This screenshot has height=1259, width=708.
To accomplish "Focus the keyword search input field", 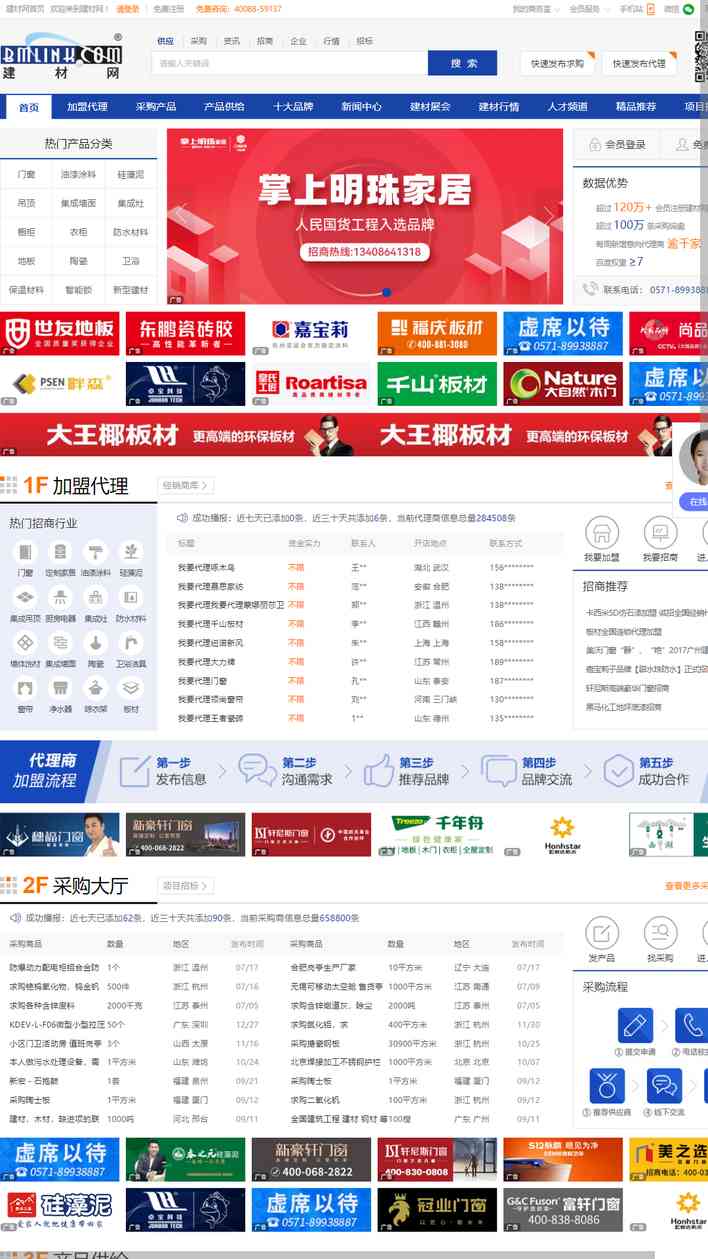I will (290, 63).
